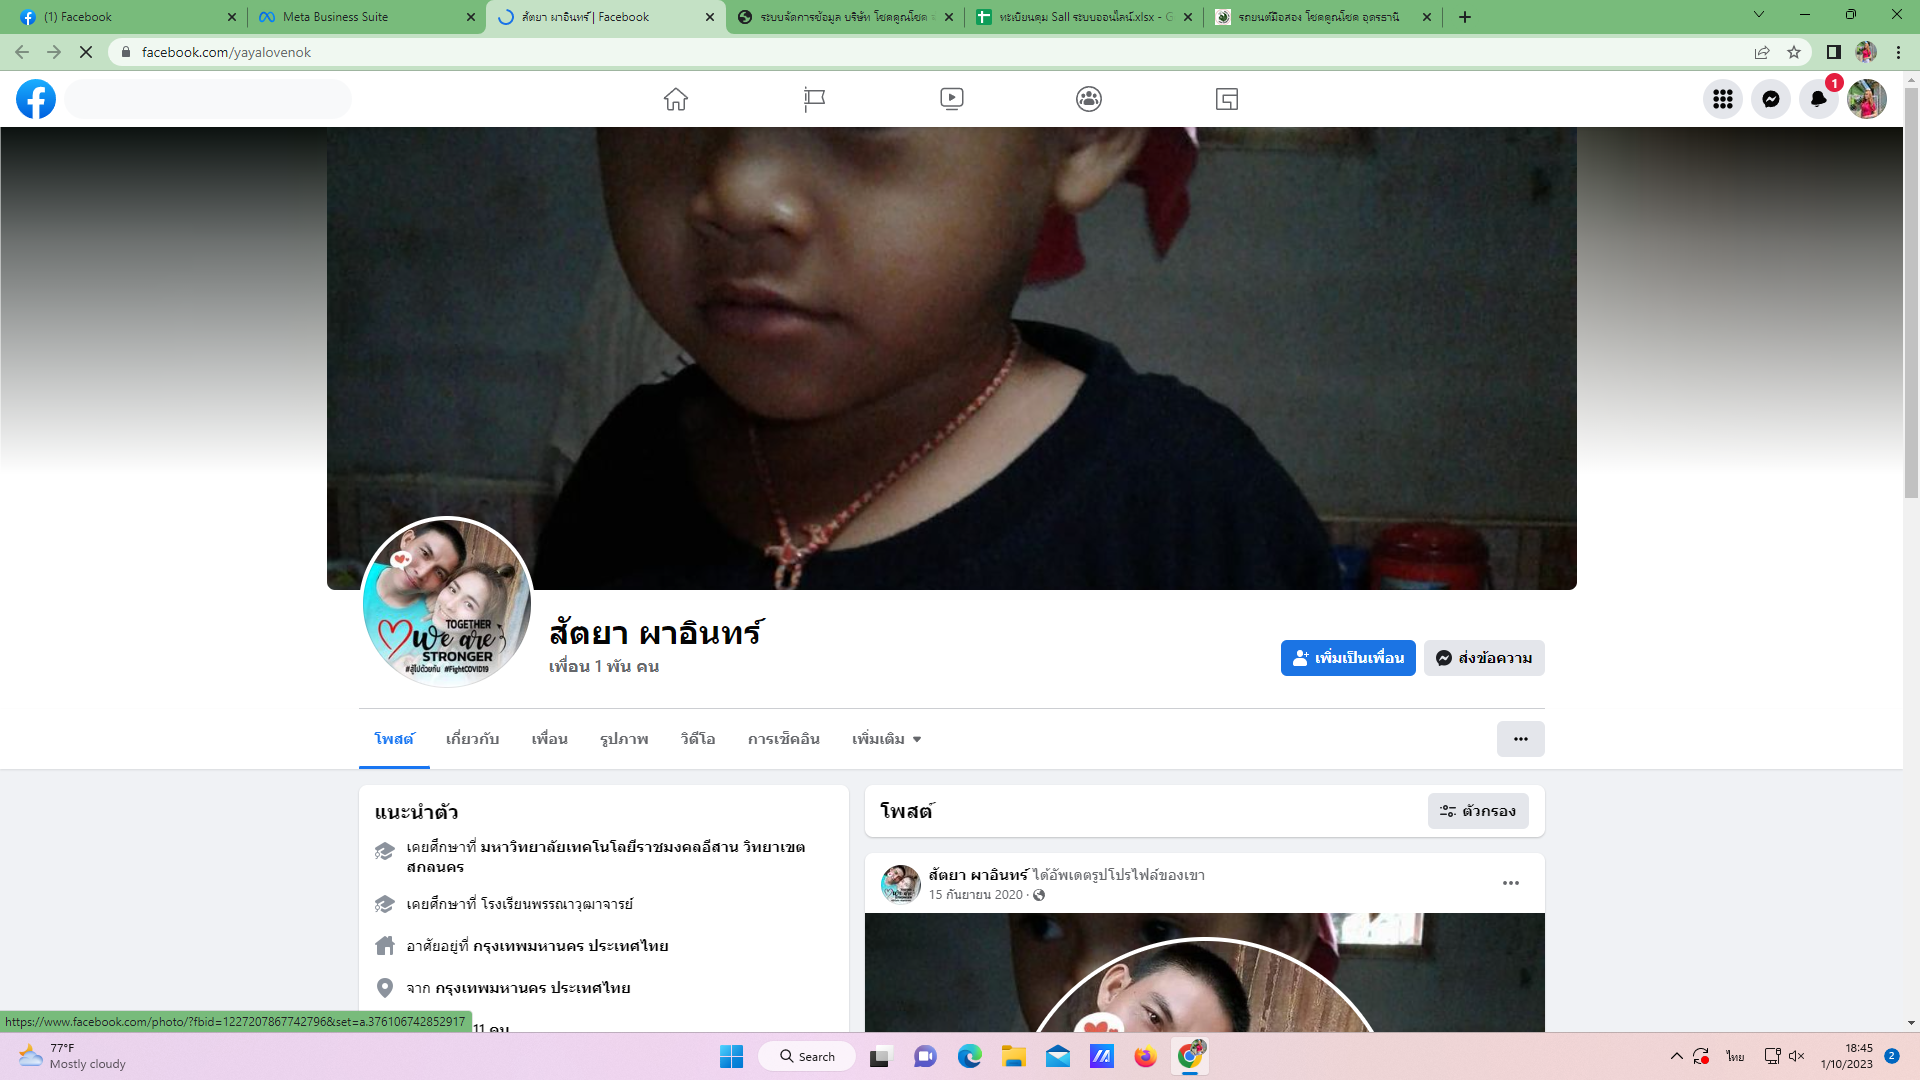Open the post's three-dots menu
Viewport: 1920px width, 1080px height.
pyautogui.click(x=1510, y=883)
